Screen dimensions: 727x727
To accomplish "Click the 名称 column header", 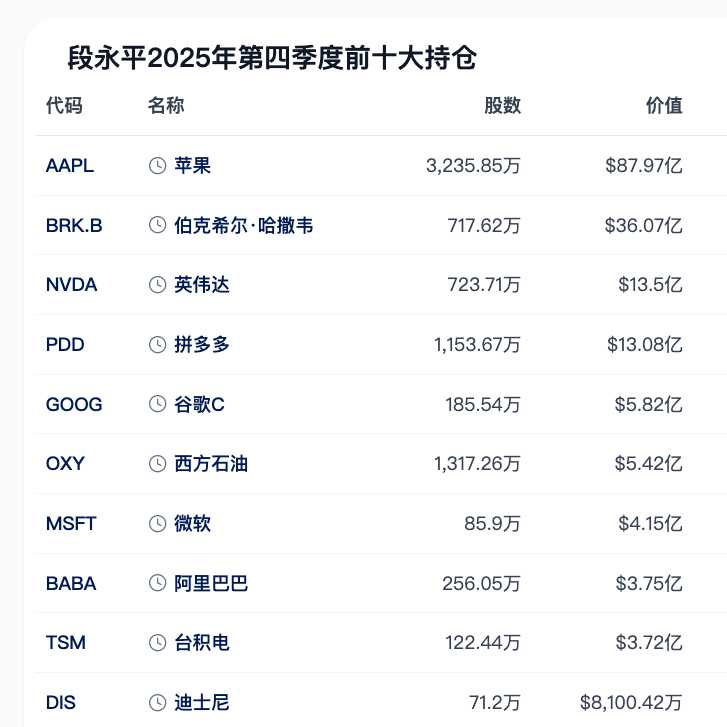I will tap(166, 106).
